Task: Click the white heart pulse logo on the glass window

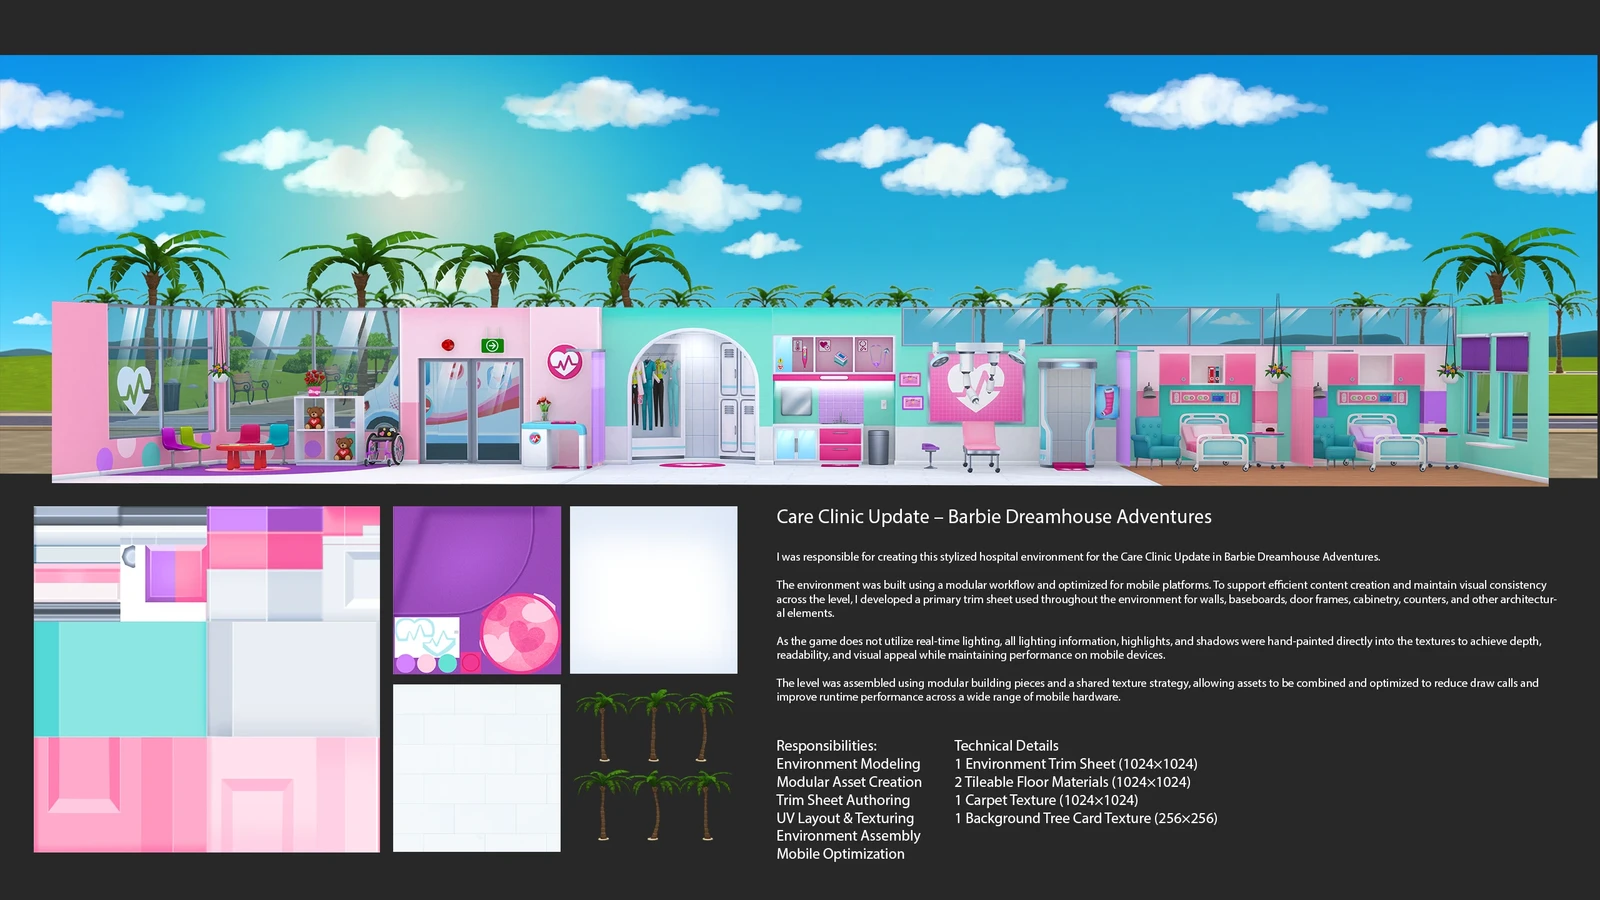Action: coord(134,389)
